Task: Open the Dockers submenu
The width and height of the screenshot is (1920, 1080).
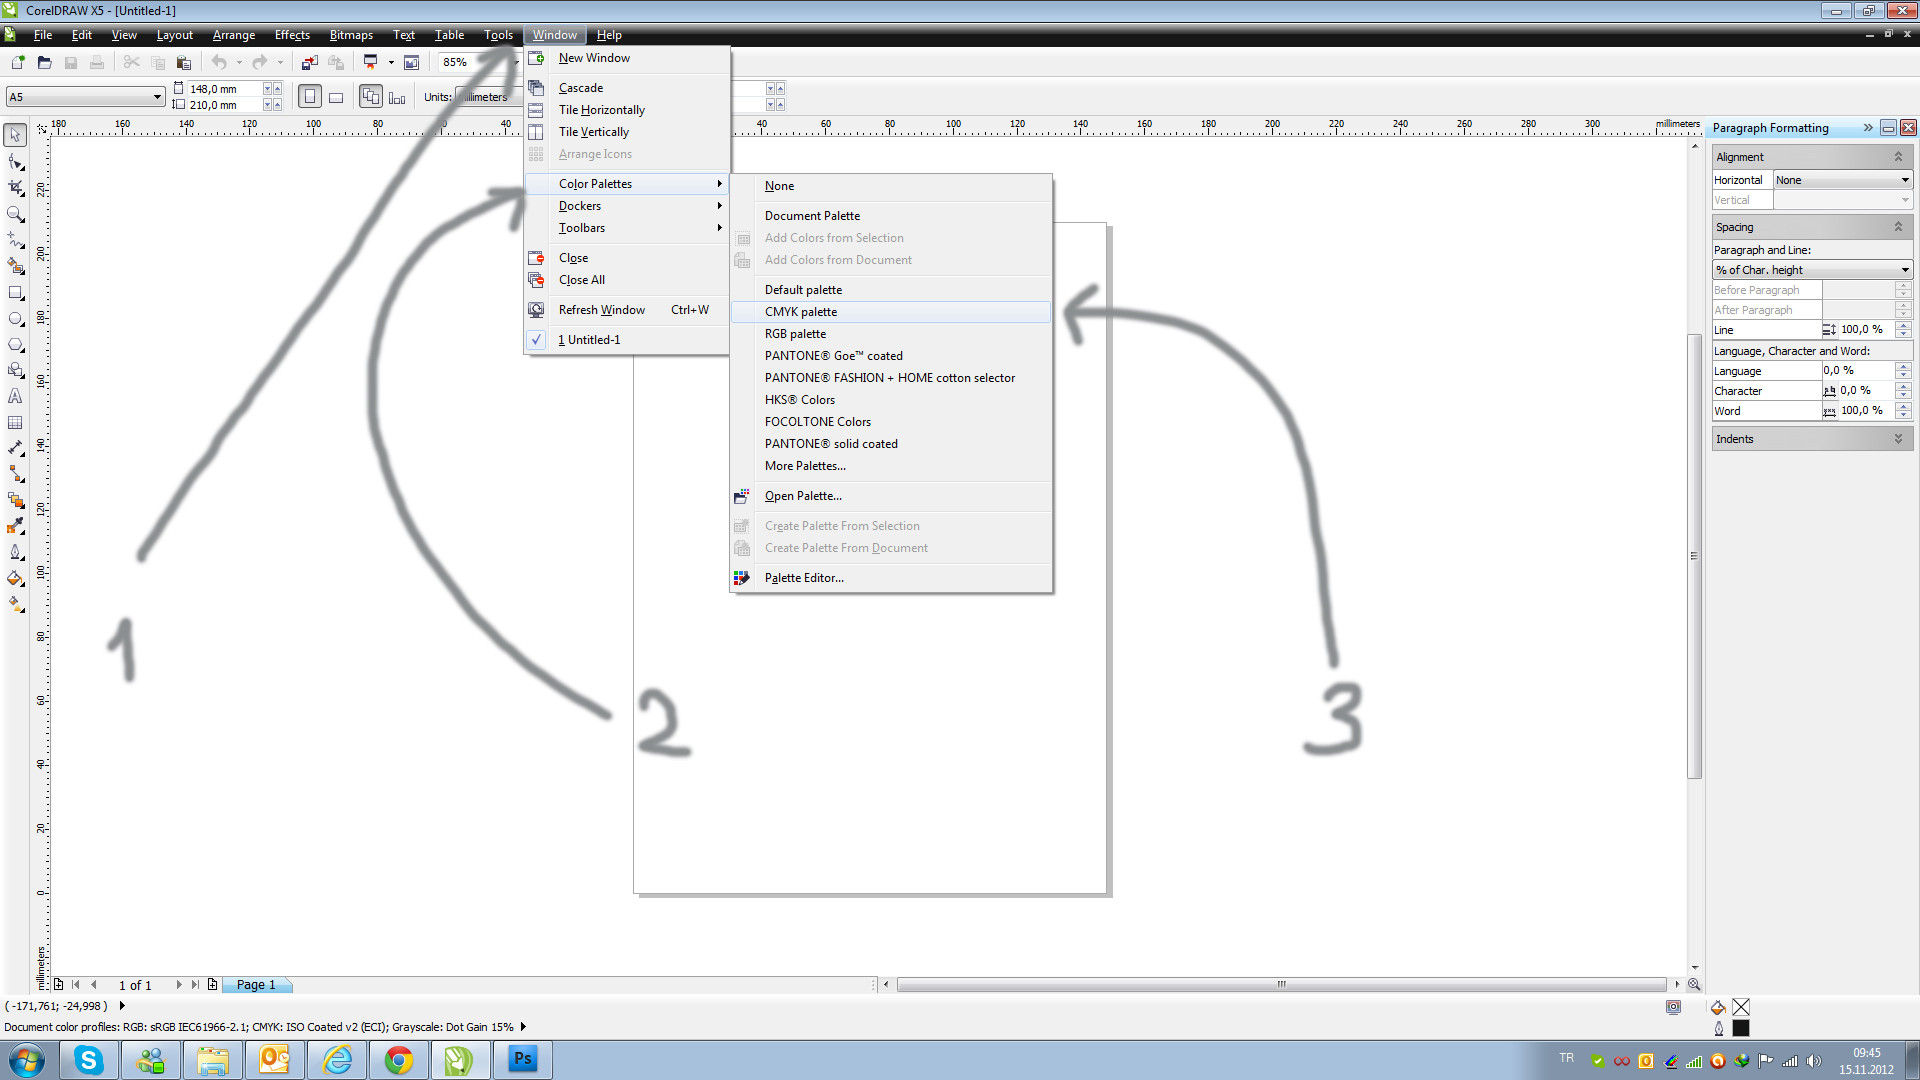Action: (580, 206)
